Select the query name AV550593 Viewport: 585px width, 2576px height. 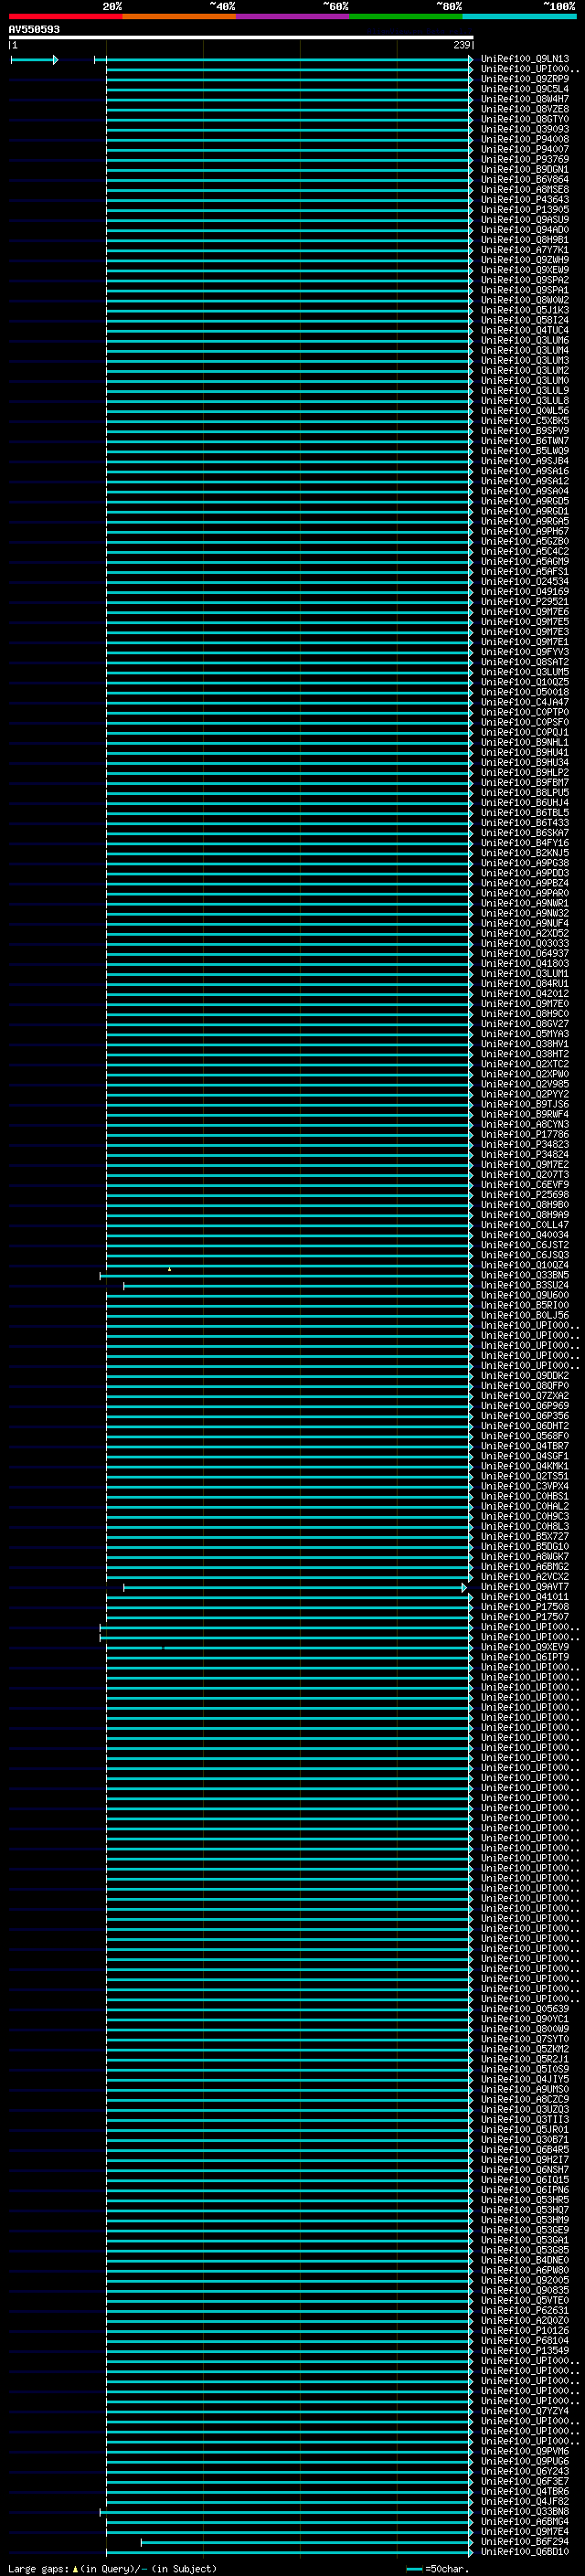tap(34, 29)
